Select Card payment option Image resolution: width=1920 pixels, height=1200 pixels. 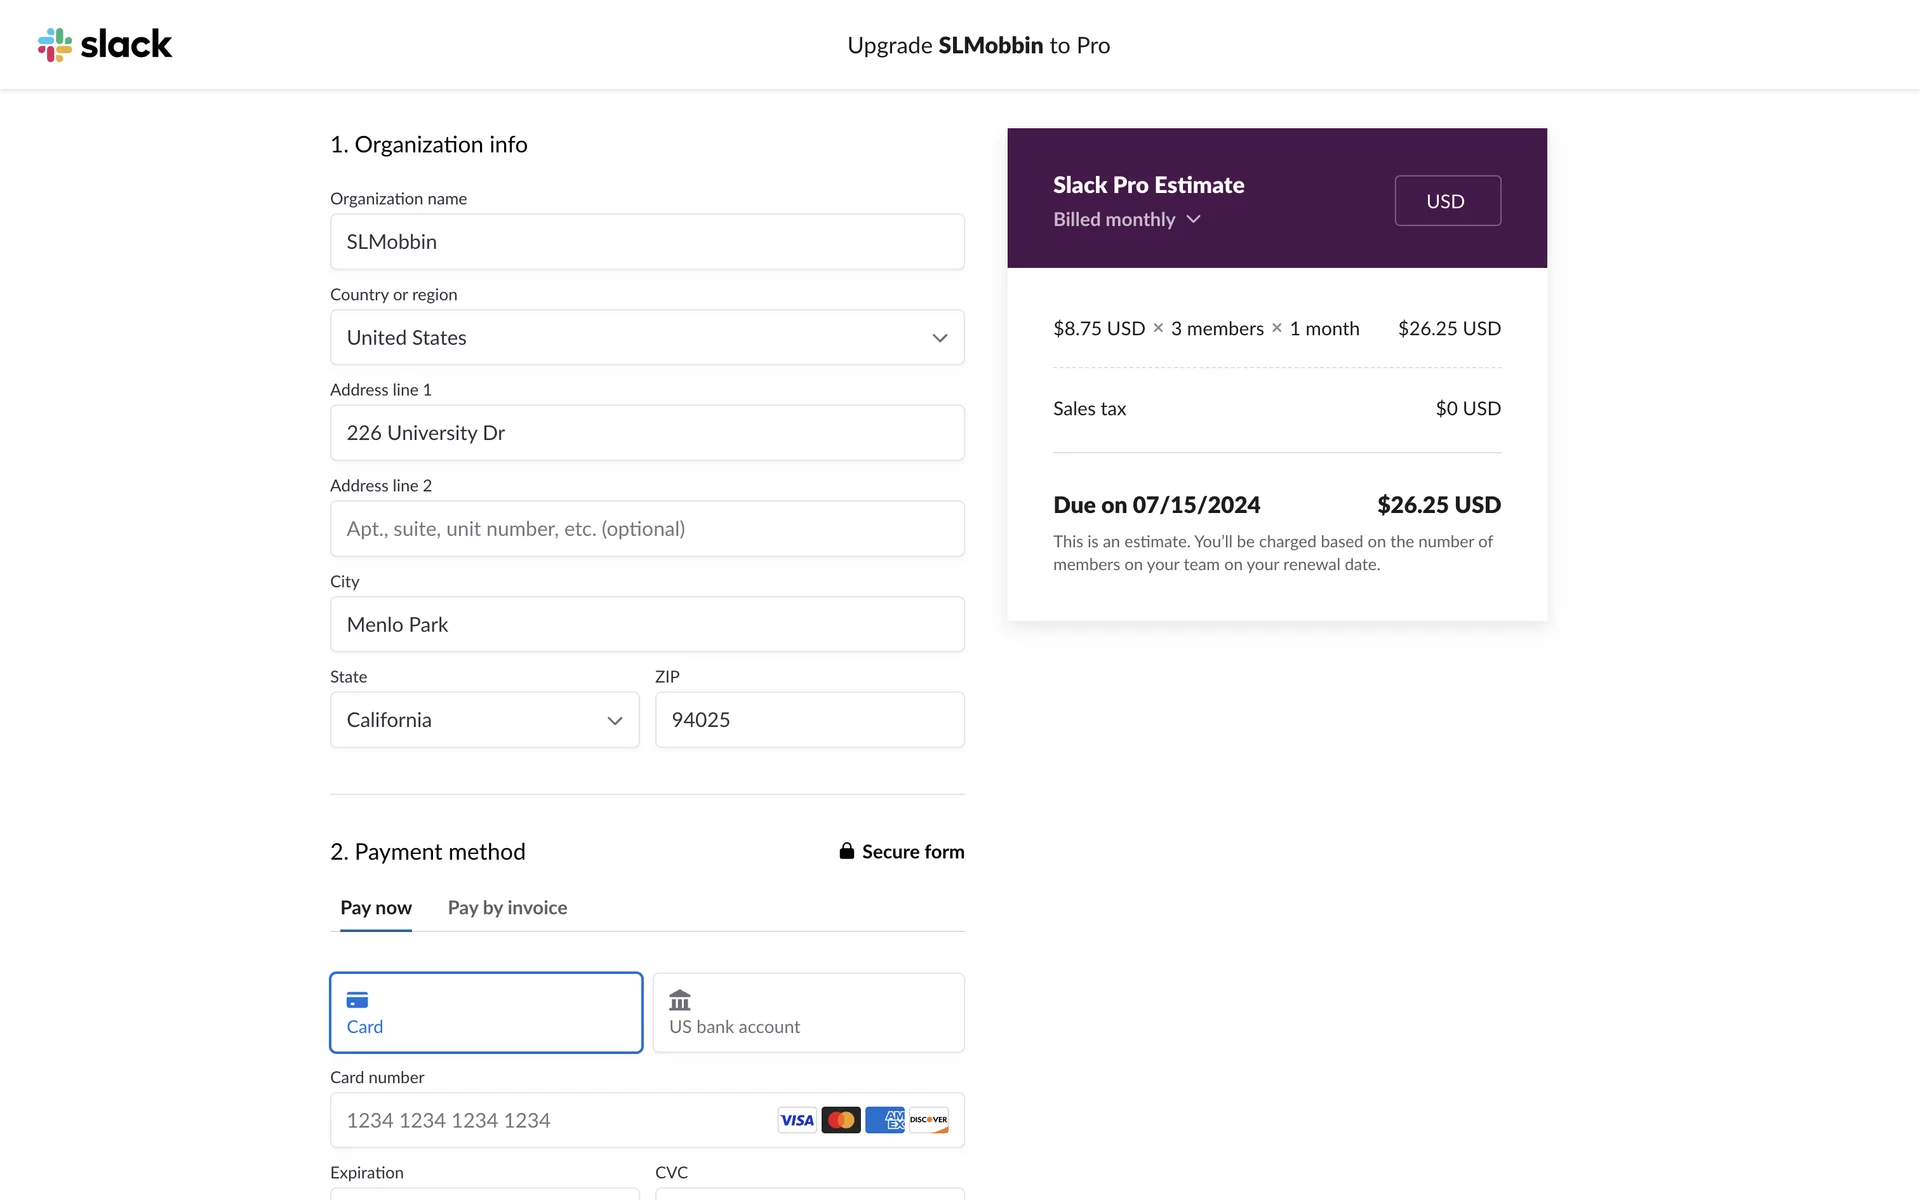tap(486, 1012)
